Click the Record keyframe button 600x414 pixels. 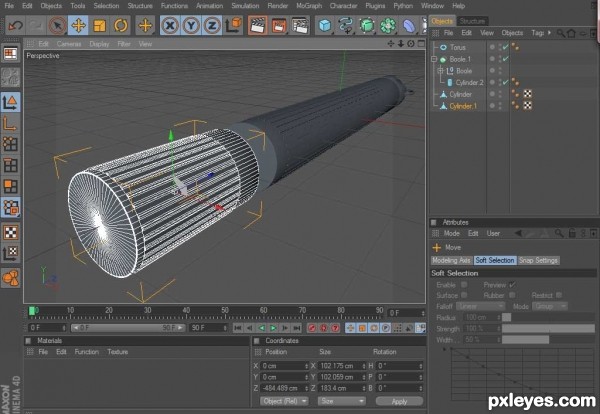(312, 328)
